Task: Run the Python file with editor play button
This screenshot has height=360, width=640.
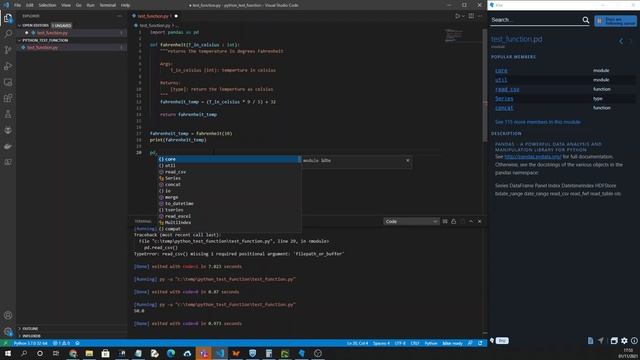Action: [458, 16]
